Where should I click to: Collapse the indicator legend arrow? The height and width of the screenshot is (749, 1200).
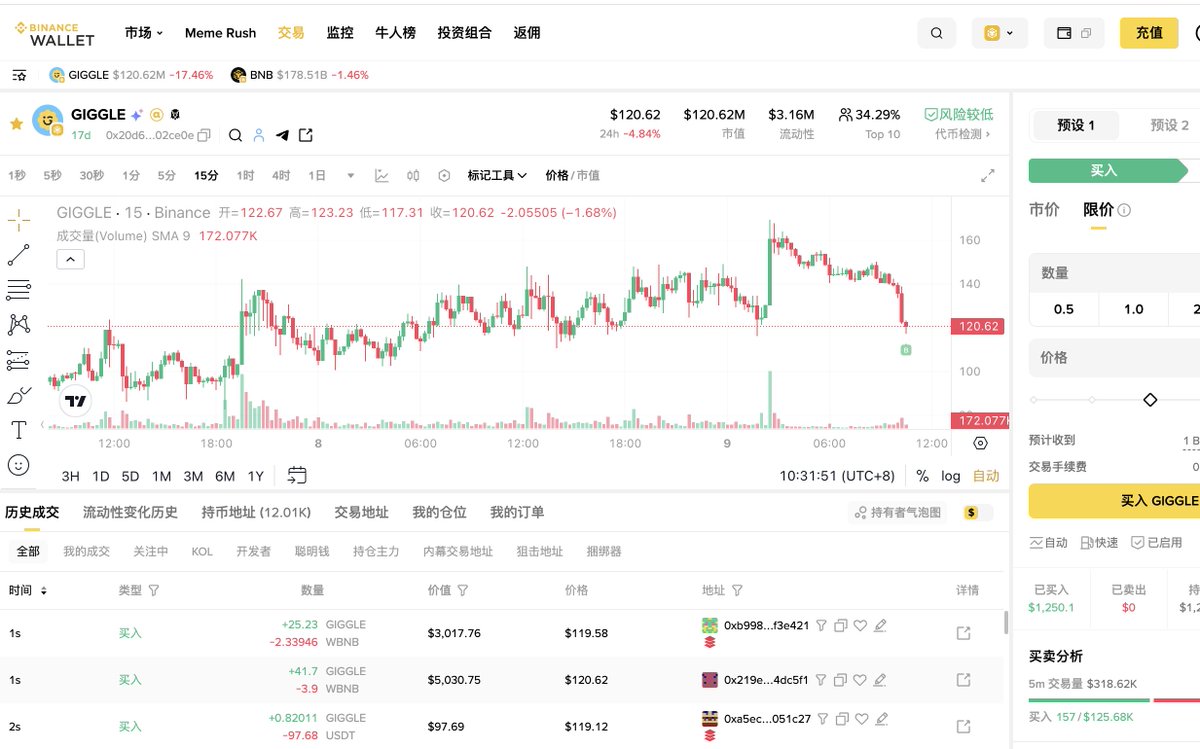coord(71,260)
